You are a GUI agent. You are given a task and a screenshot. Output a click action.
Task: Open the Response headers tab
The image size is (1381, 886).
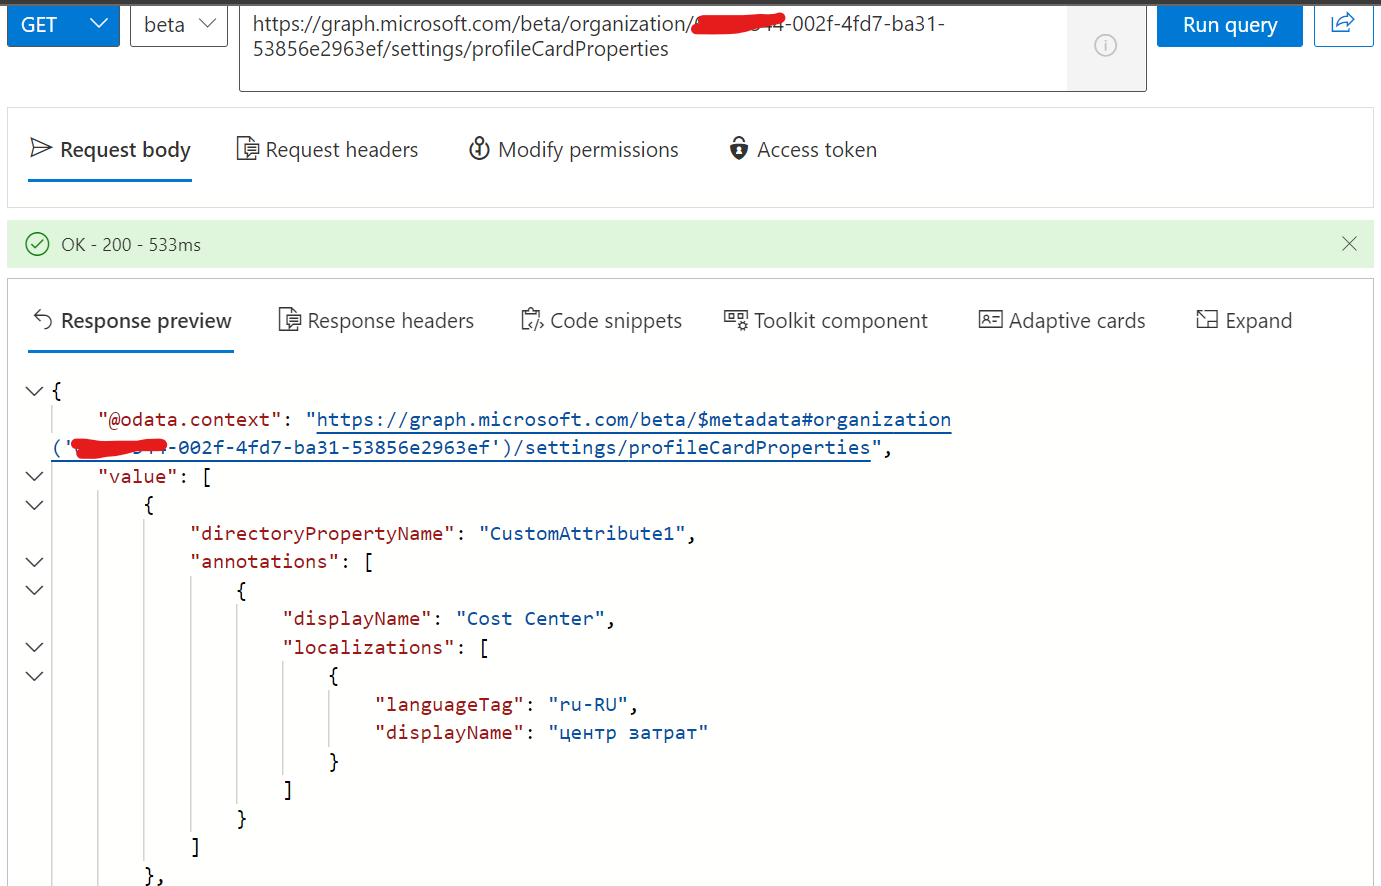coord(376,321)
